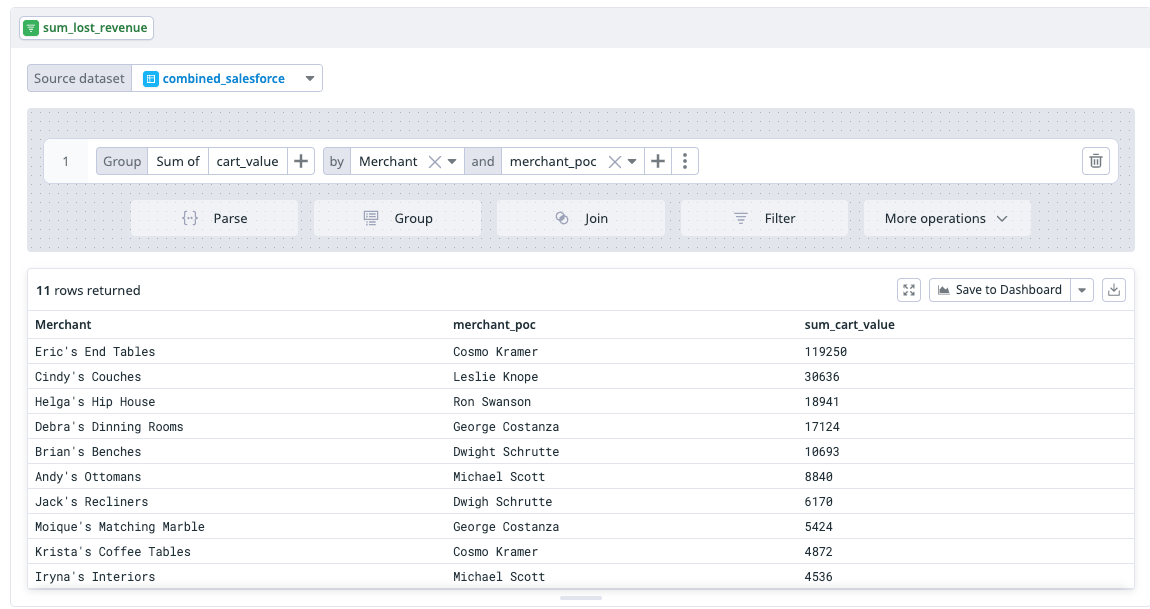Open the Save to Dashboard dropdown arrow
Image resolution: width=1150 pixels, height=609 pixels.
pyautogui.click(x=1082, y=290)
